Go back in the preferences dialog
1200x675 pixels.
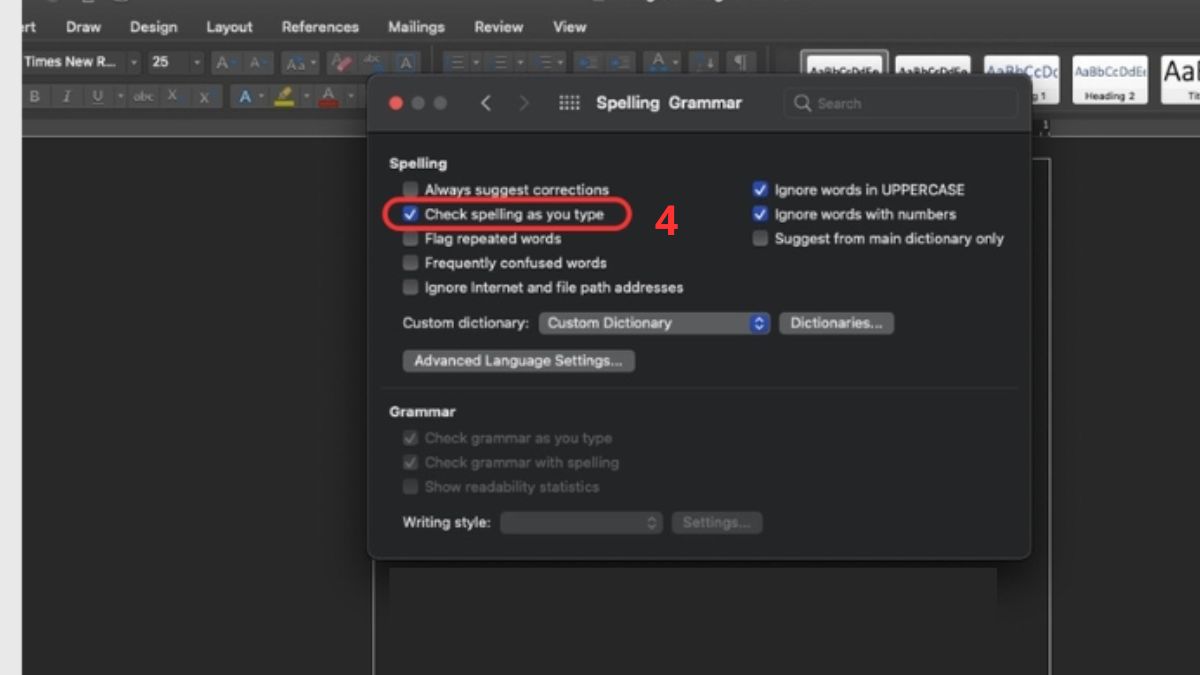coord(486,103)
